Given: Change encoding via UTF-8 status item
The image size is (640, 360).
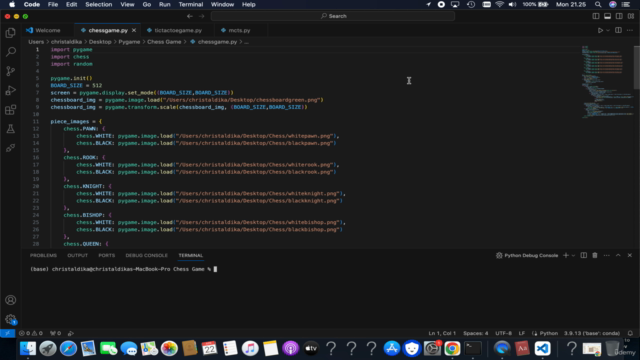Looking at the screenshot, I should point(503,333).
